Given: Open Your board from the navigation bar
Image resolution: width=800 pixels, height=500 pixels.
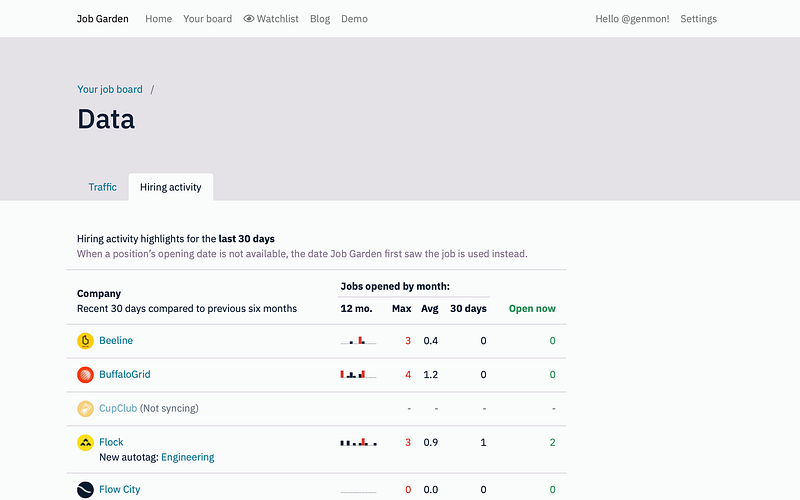Looking at the screenshot, I should (x=207, y=19).
